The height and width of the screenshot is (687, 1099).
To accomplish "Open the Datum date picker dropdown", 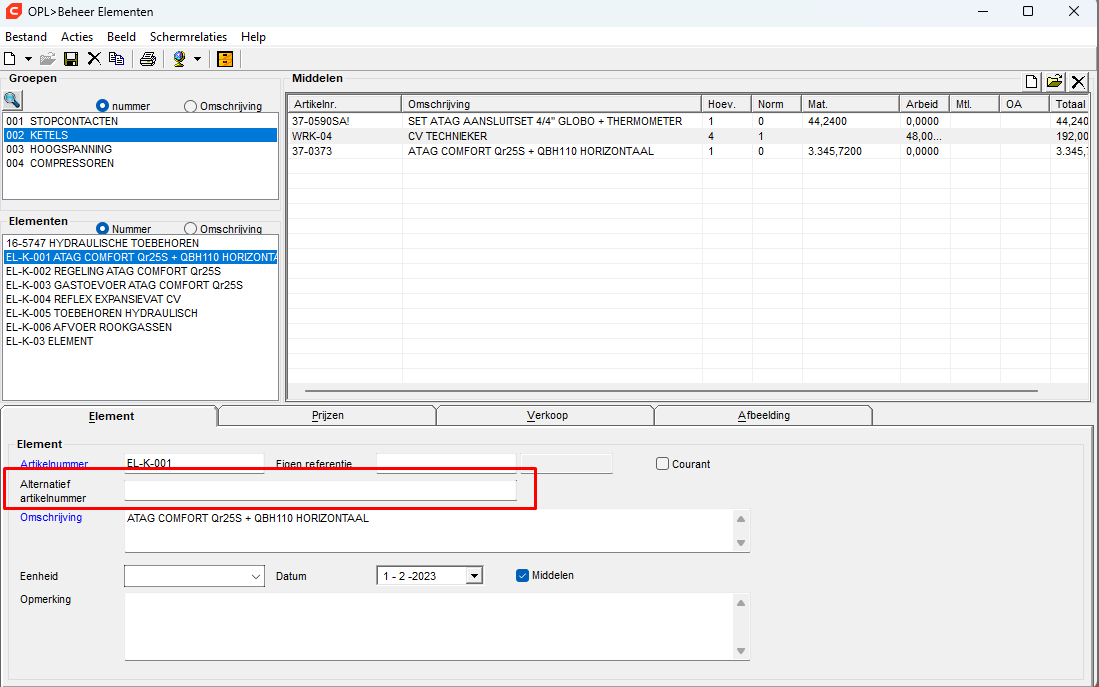I will click(x=475, y=576).
